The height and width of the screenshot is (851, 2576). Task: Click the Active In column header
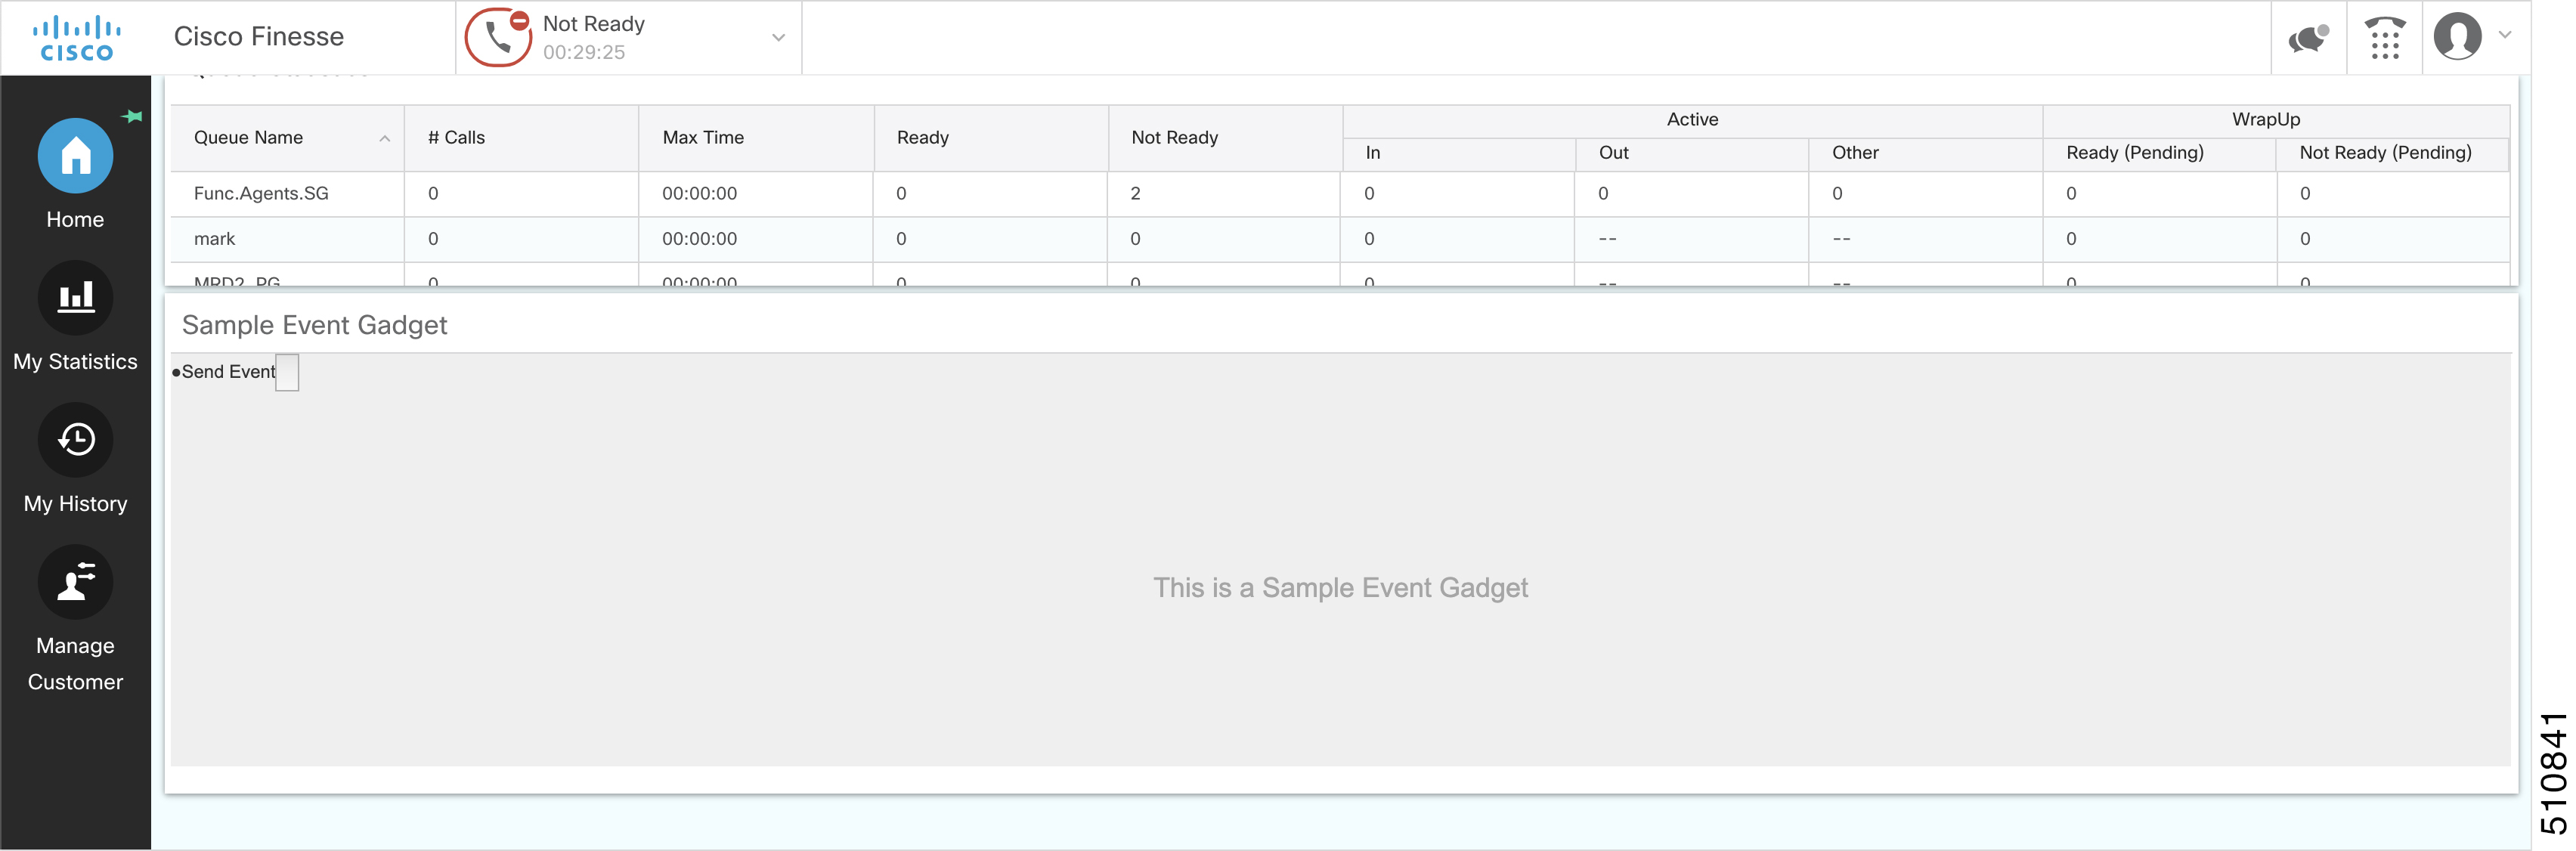(1459, 153)
